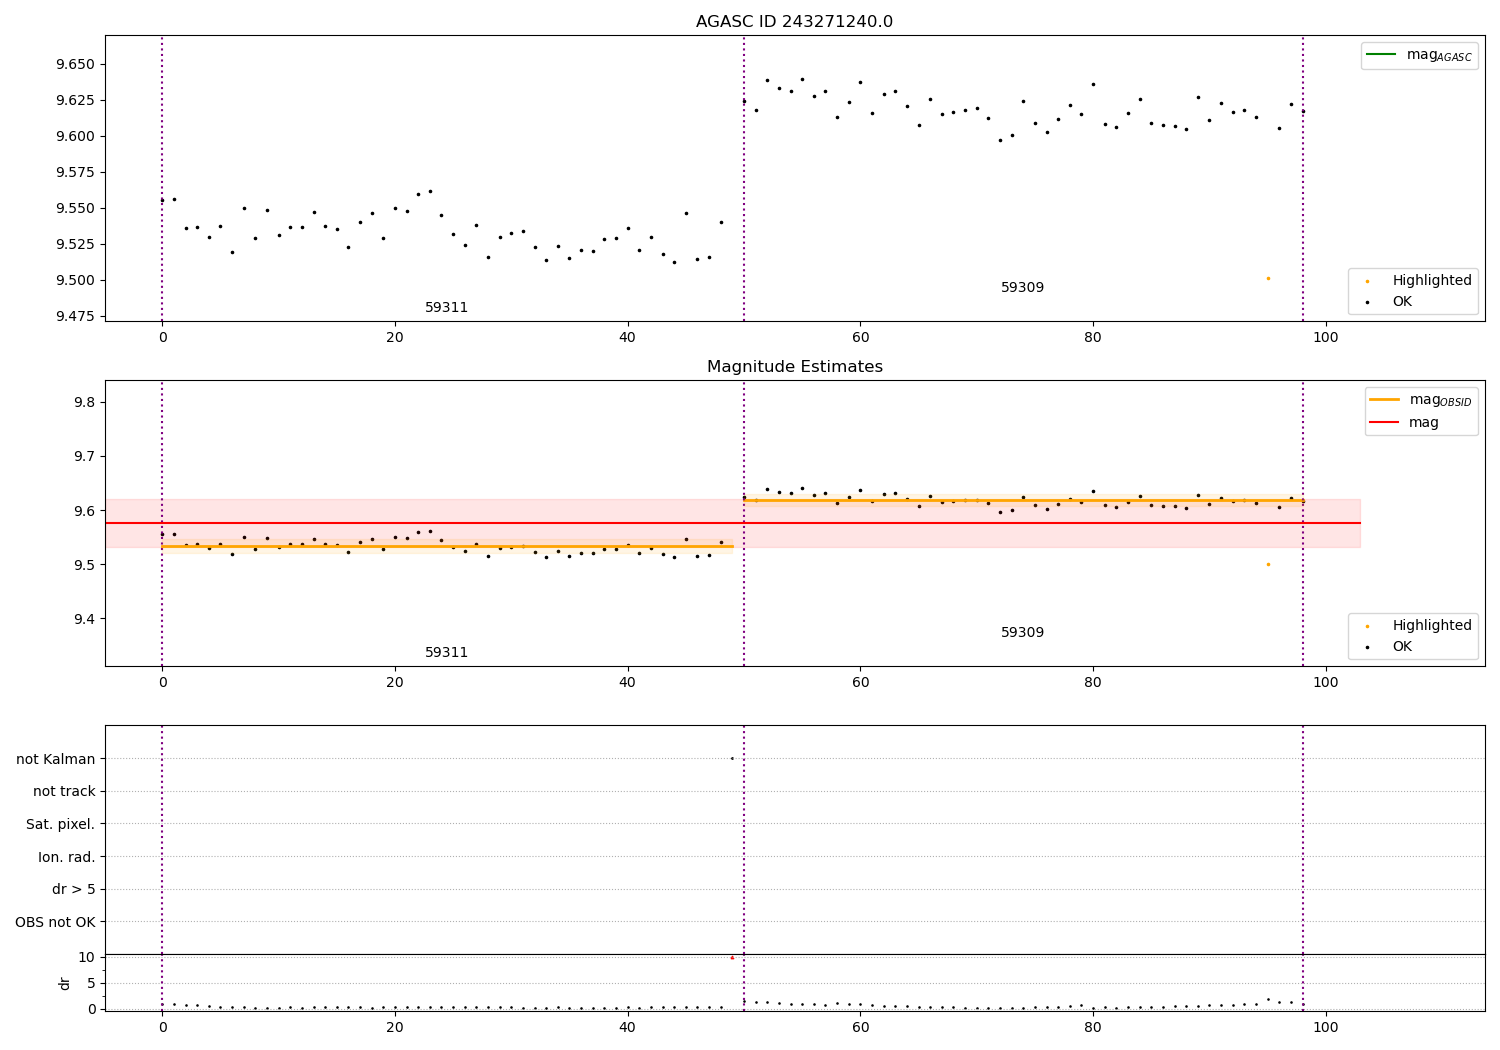Image resolution: width=1500 pixels, height=1050 pixels.
Task: Click the 9.525 y-axis tick label
Action: (x=75, y=244)
